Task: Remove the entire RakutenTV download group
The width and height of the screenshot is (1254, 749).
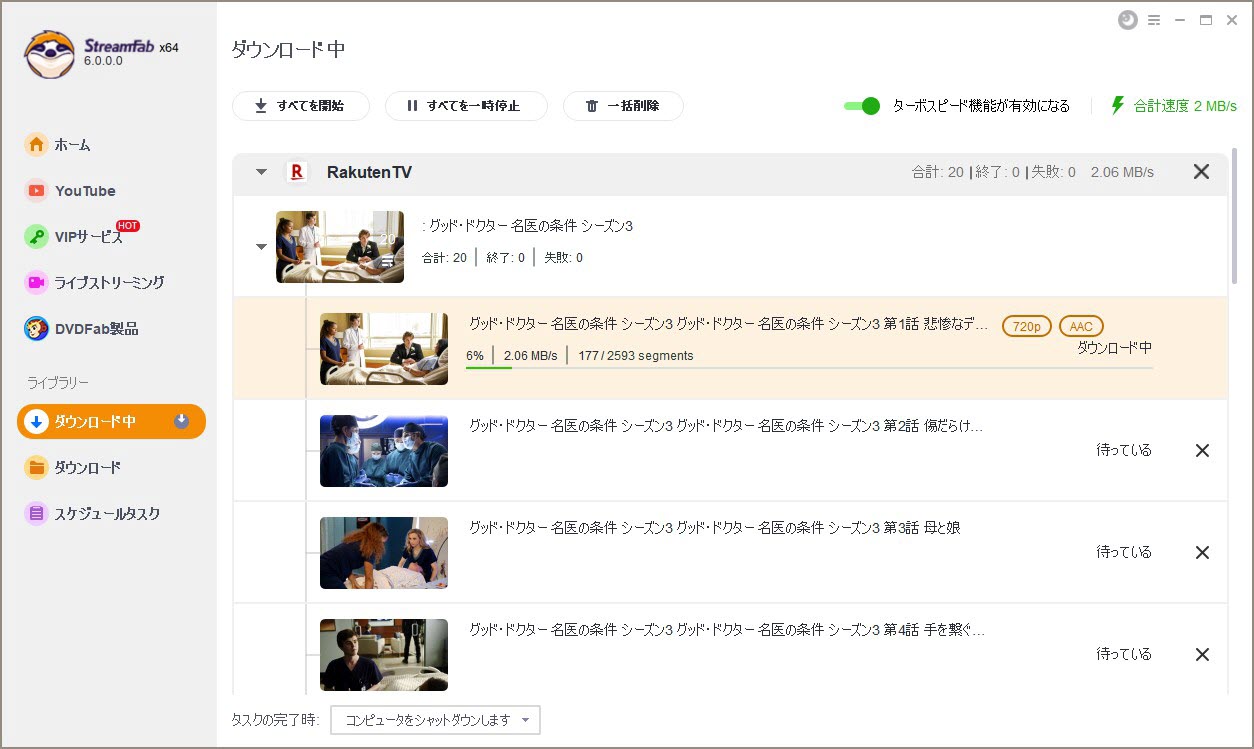Action: click(1202, 172)
